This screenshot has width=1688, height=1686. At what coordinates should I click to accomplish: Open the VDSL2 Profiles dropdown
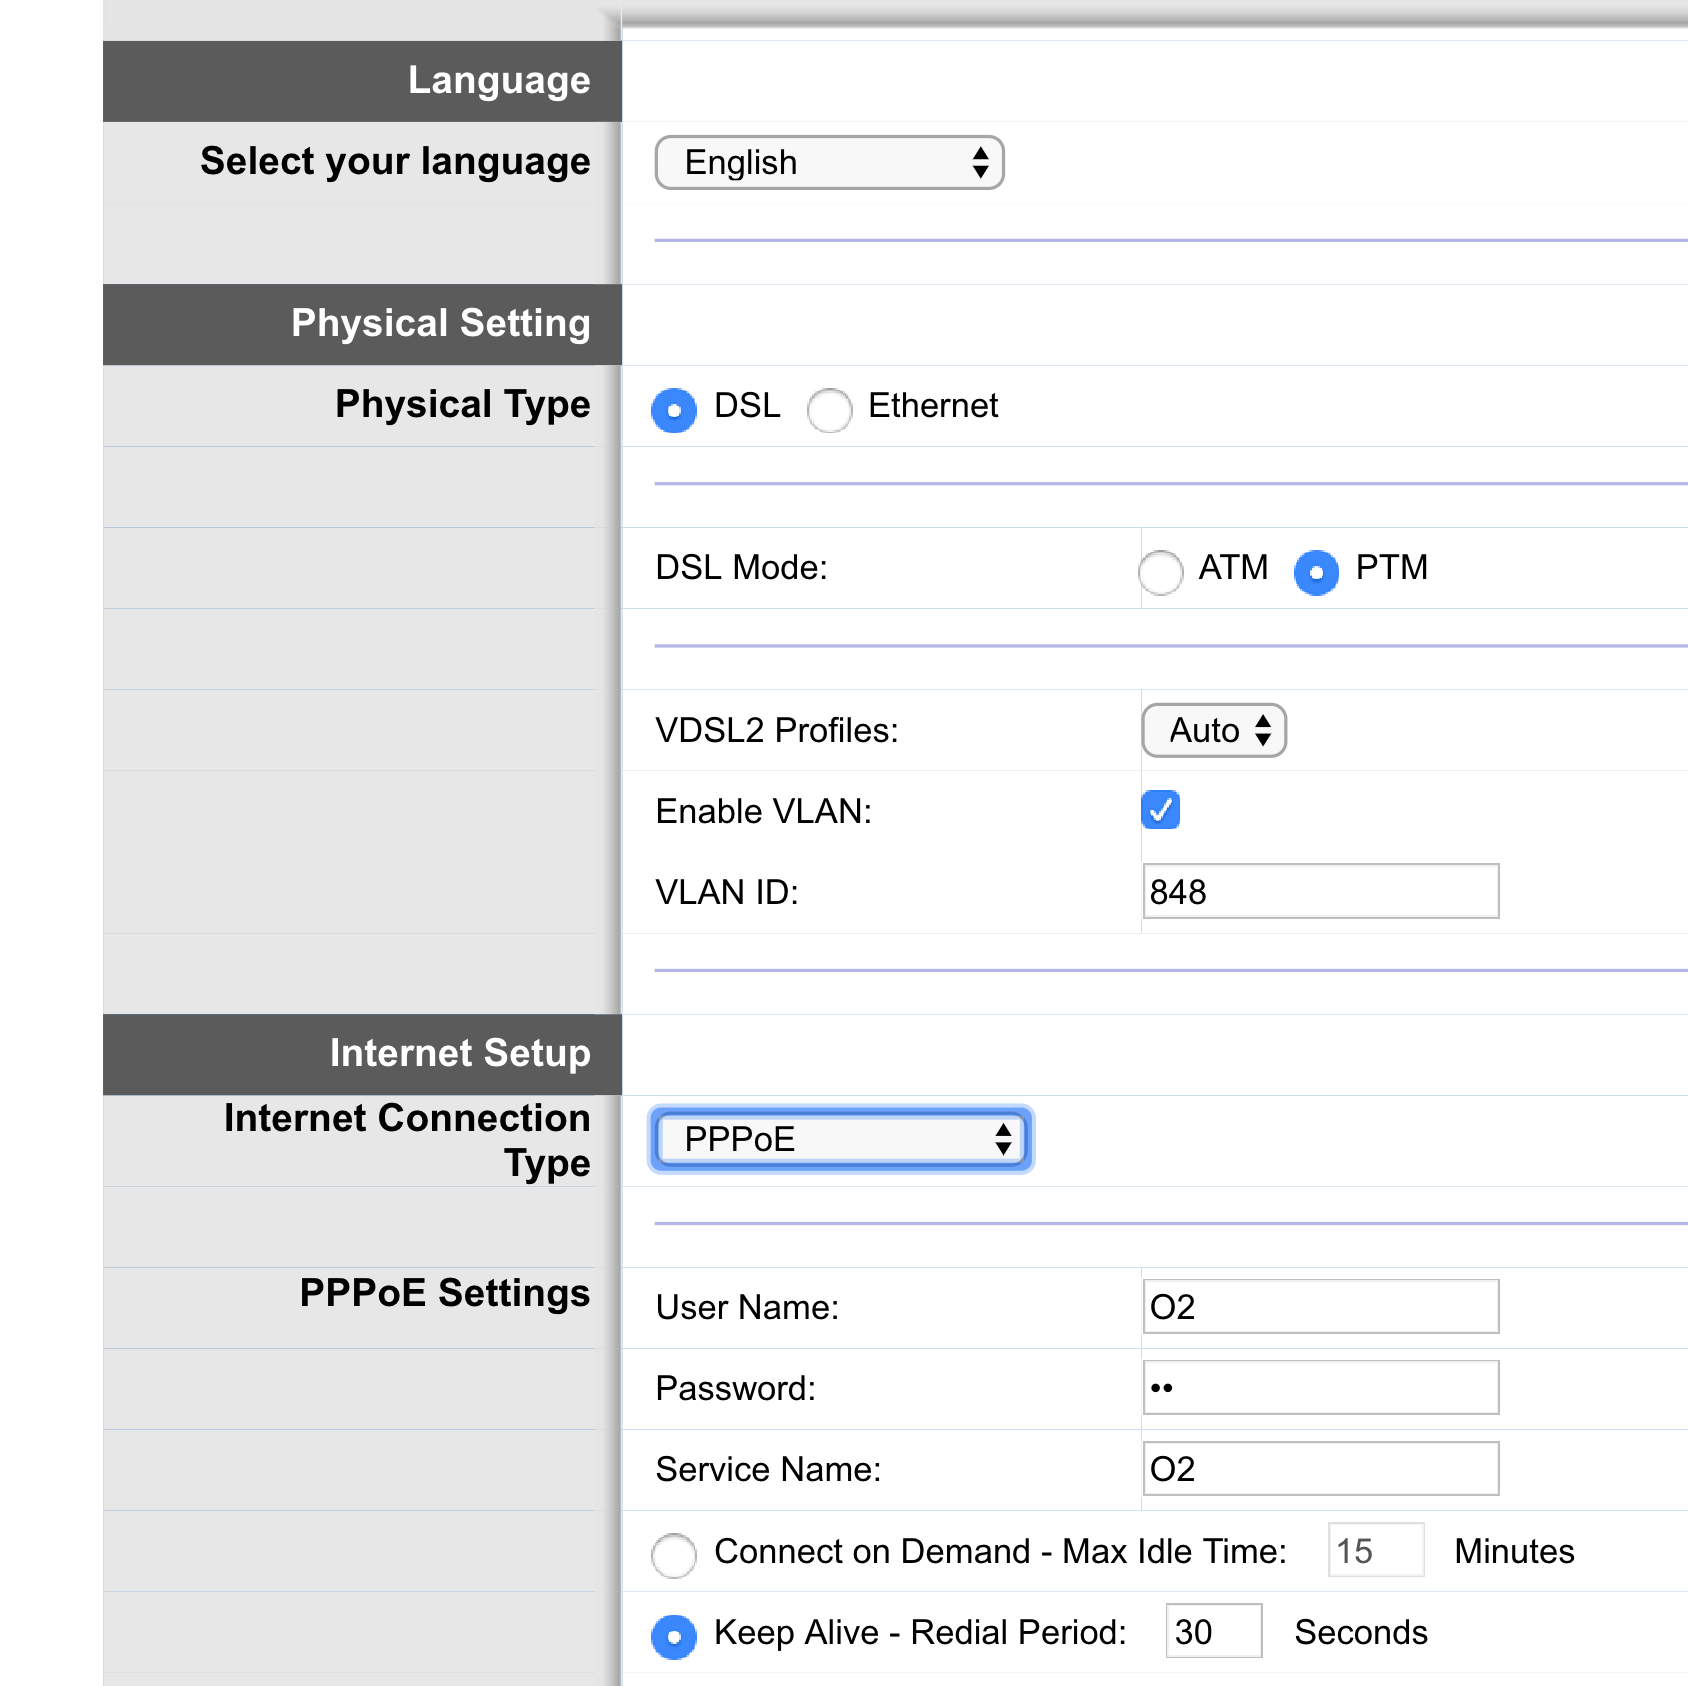point(1212,731)
